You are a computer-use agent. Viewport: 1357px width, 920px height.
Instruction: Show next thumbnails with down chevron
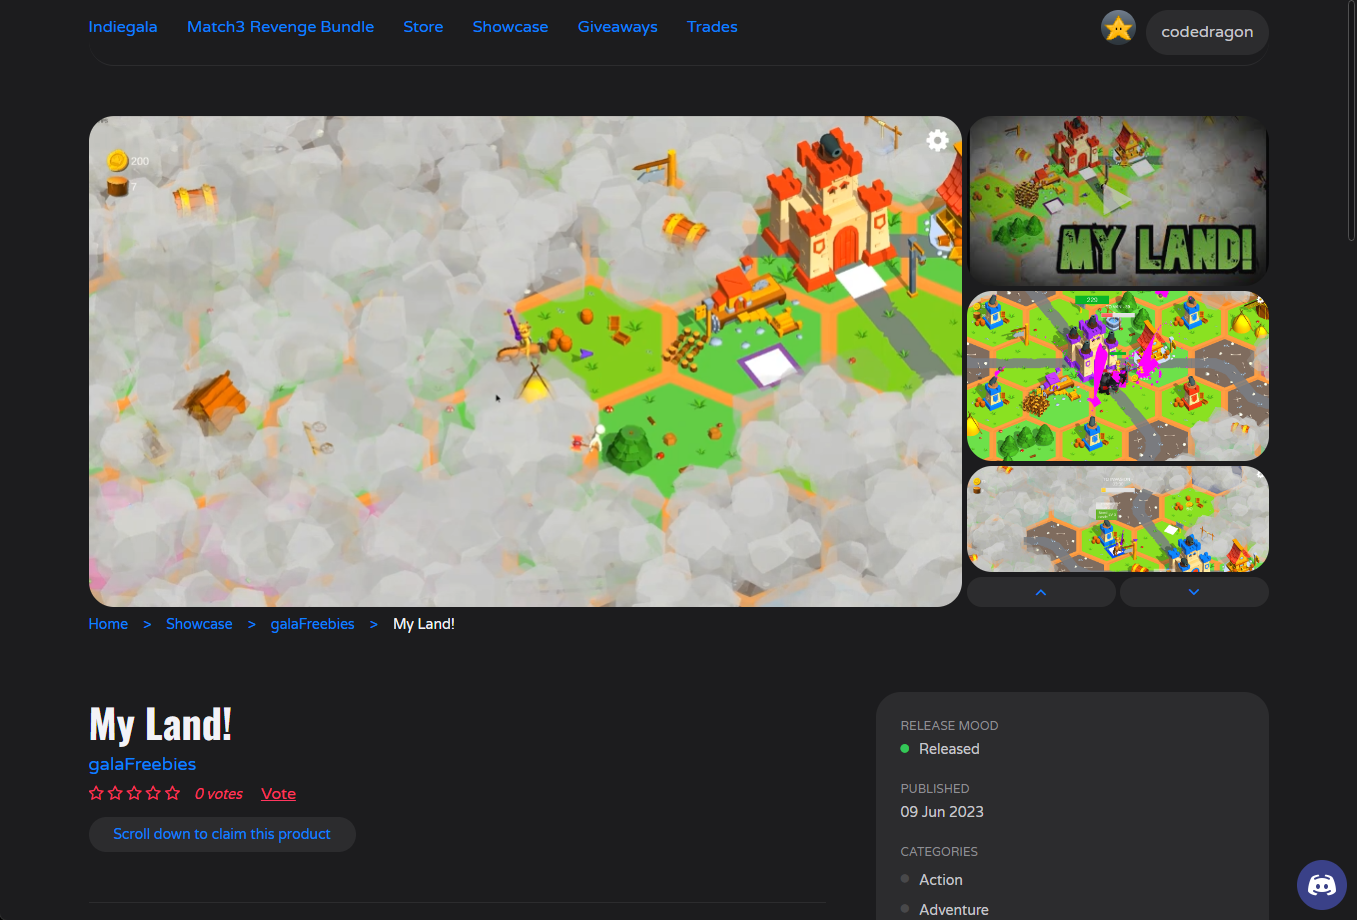click(x=1194, y=592)
